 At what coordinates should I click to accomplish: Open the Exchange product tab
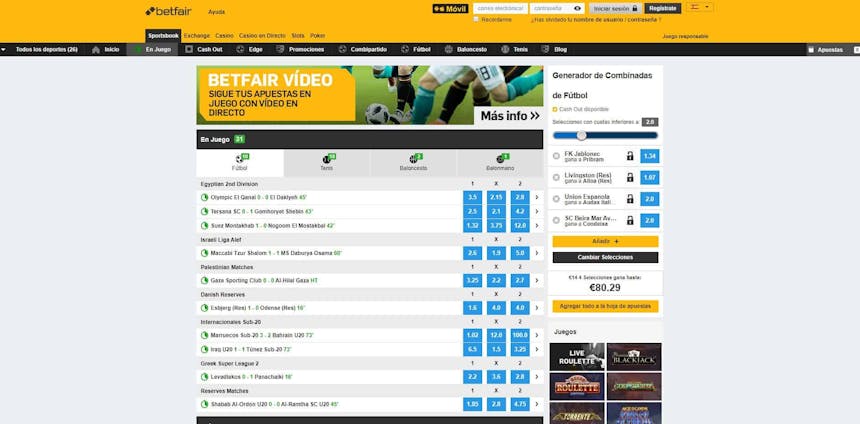click(x=197, y=36)
